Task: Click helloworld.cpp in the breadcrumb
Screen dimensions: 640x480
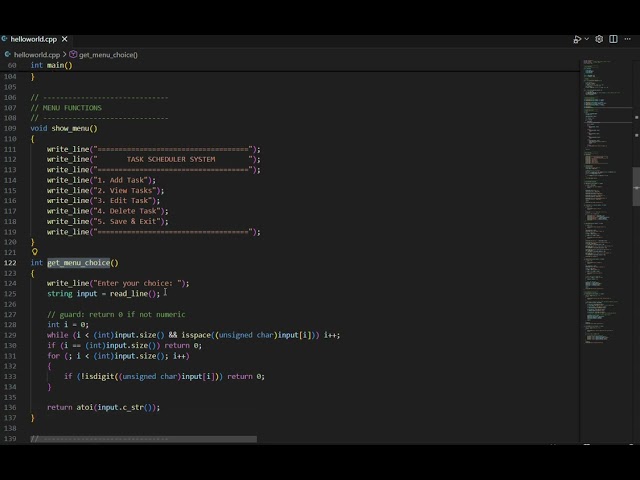Action: coord(37,55)
